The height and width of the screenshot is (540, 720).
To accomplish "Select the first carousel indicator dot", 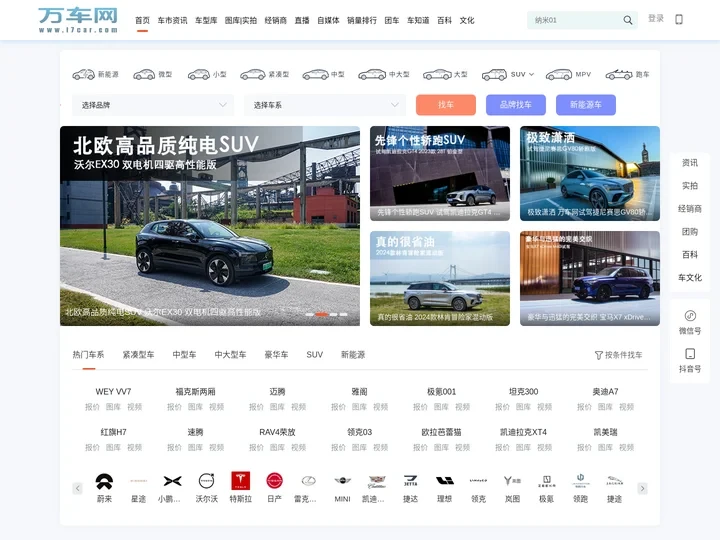I will pos(310,315).
